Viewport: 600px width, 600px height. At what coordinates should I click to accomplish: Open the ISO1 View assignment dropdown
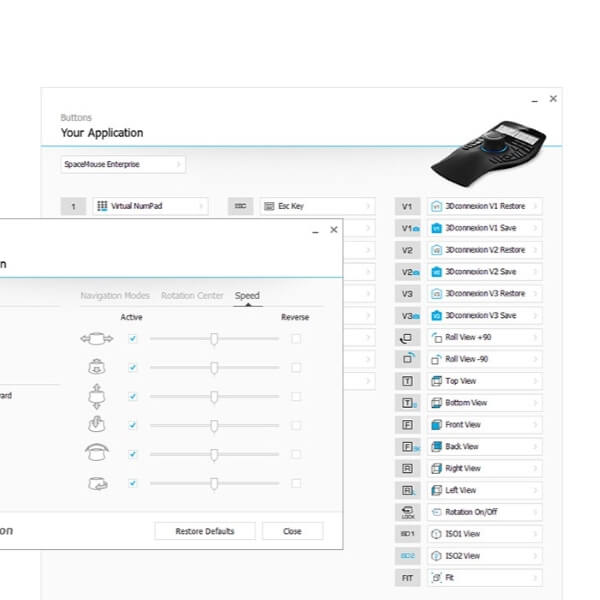tap(485, 534)
